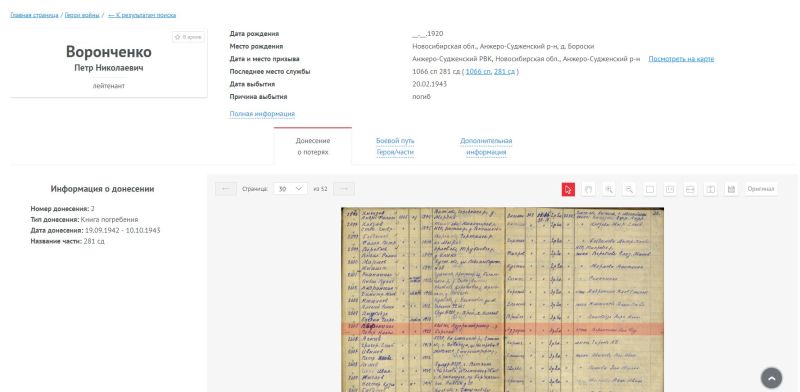Select the red cursor pointer tool
The height and width of the screenshot is (392, 800).
point(568,189)
